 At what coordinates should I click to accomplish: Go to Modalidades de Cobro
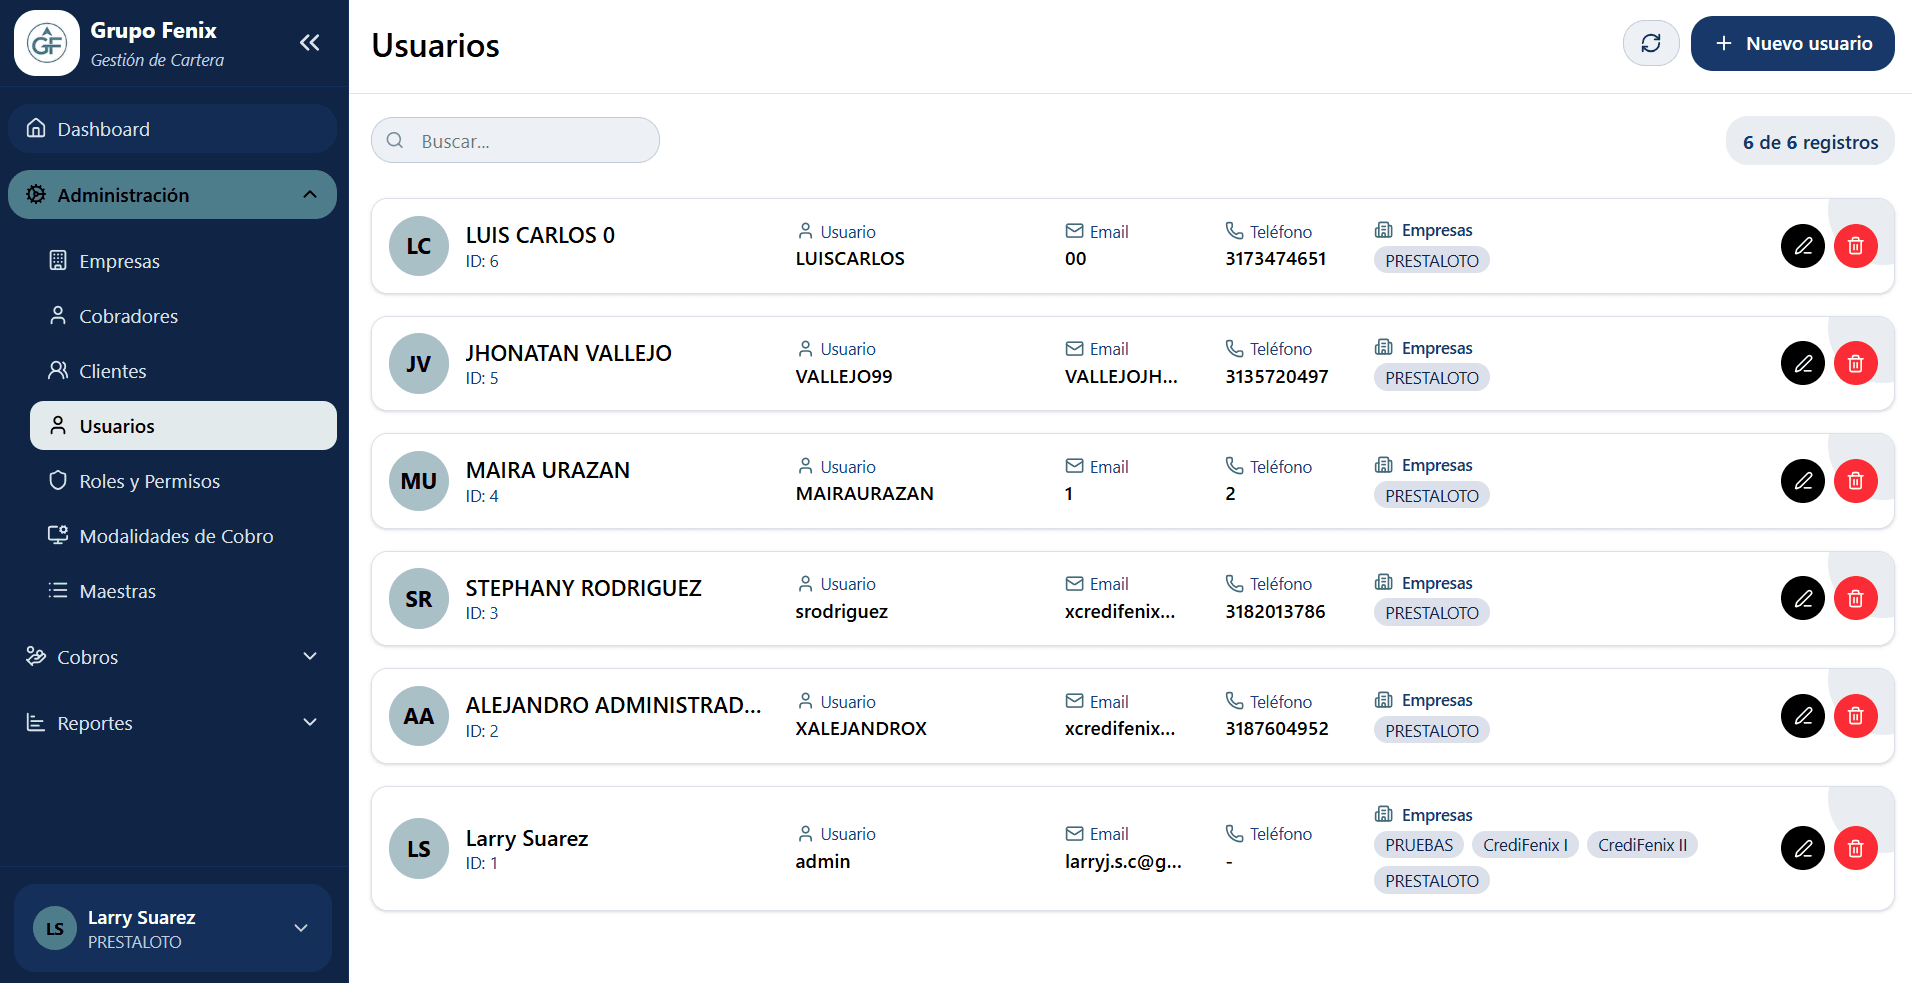[176, 536]
